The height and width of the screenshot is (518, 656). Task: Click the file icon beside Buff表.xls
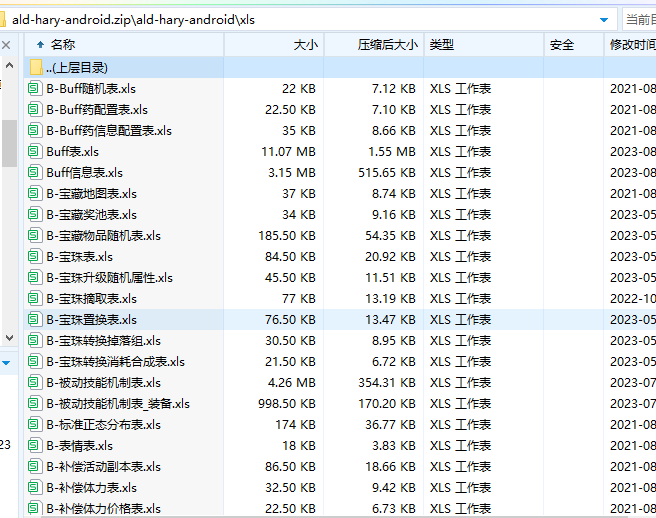[x=36, y=151]
